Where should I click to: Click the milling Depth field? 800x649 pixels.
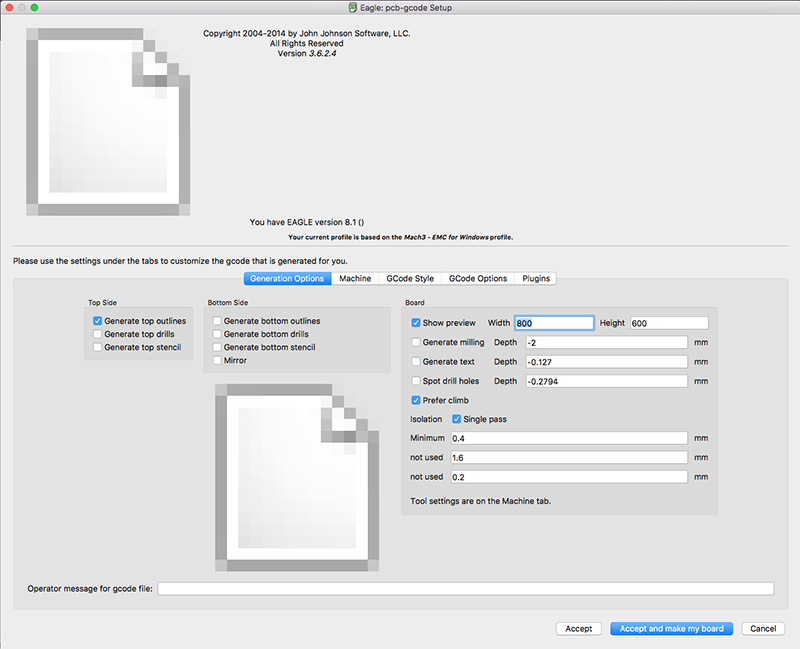607,342
